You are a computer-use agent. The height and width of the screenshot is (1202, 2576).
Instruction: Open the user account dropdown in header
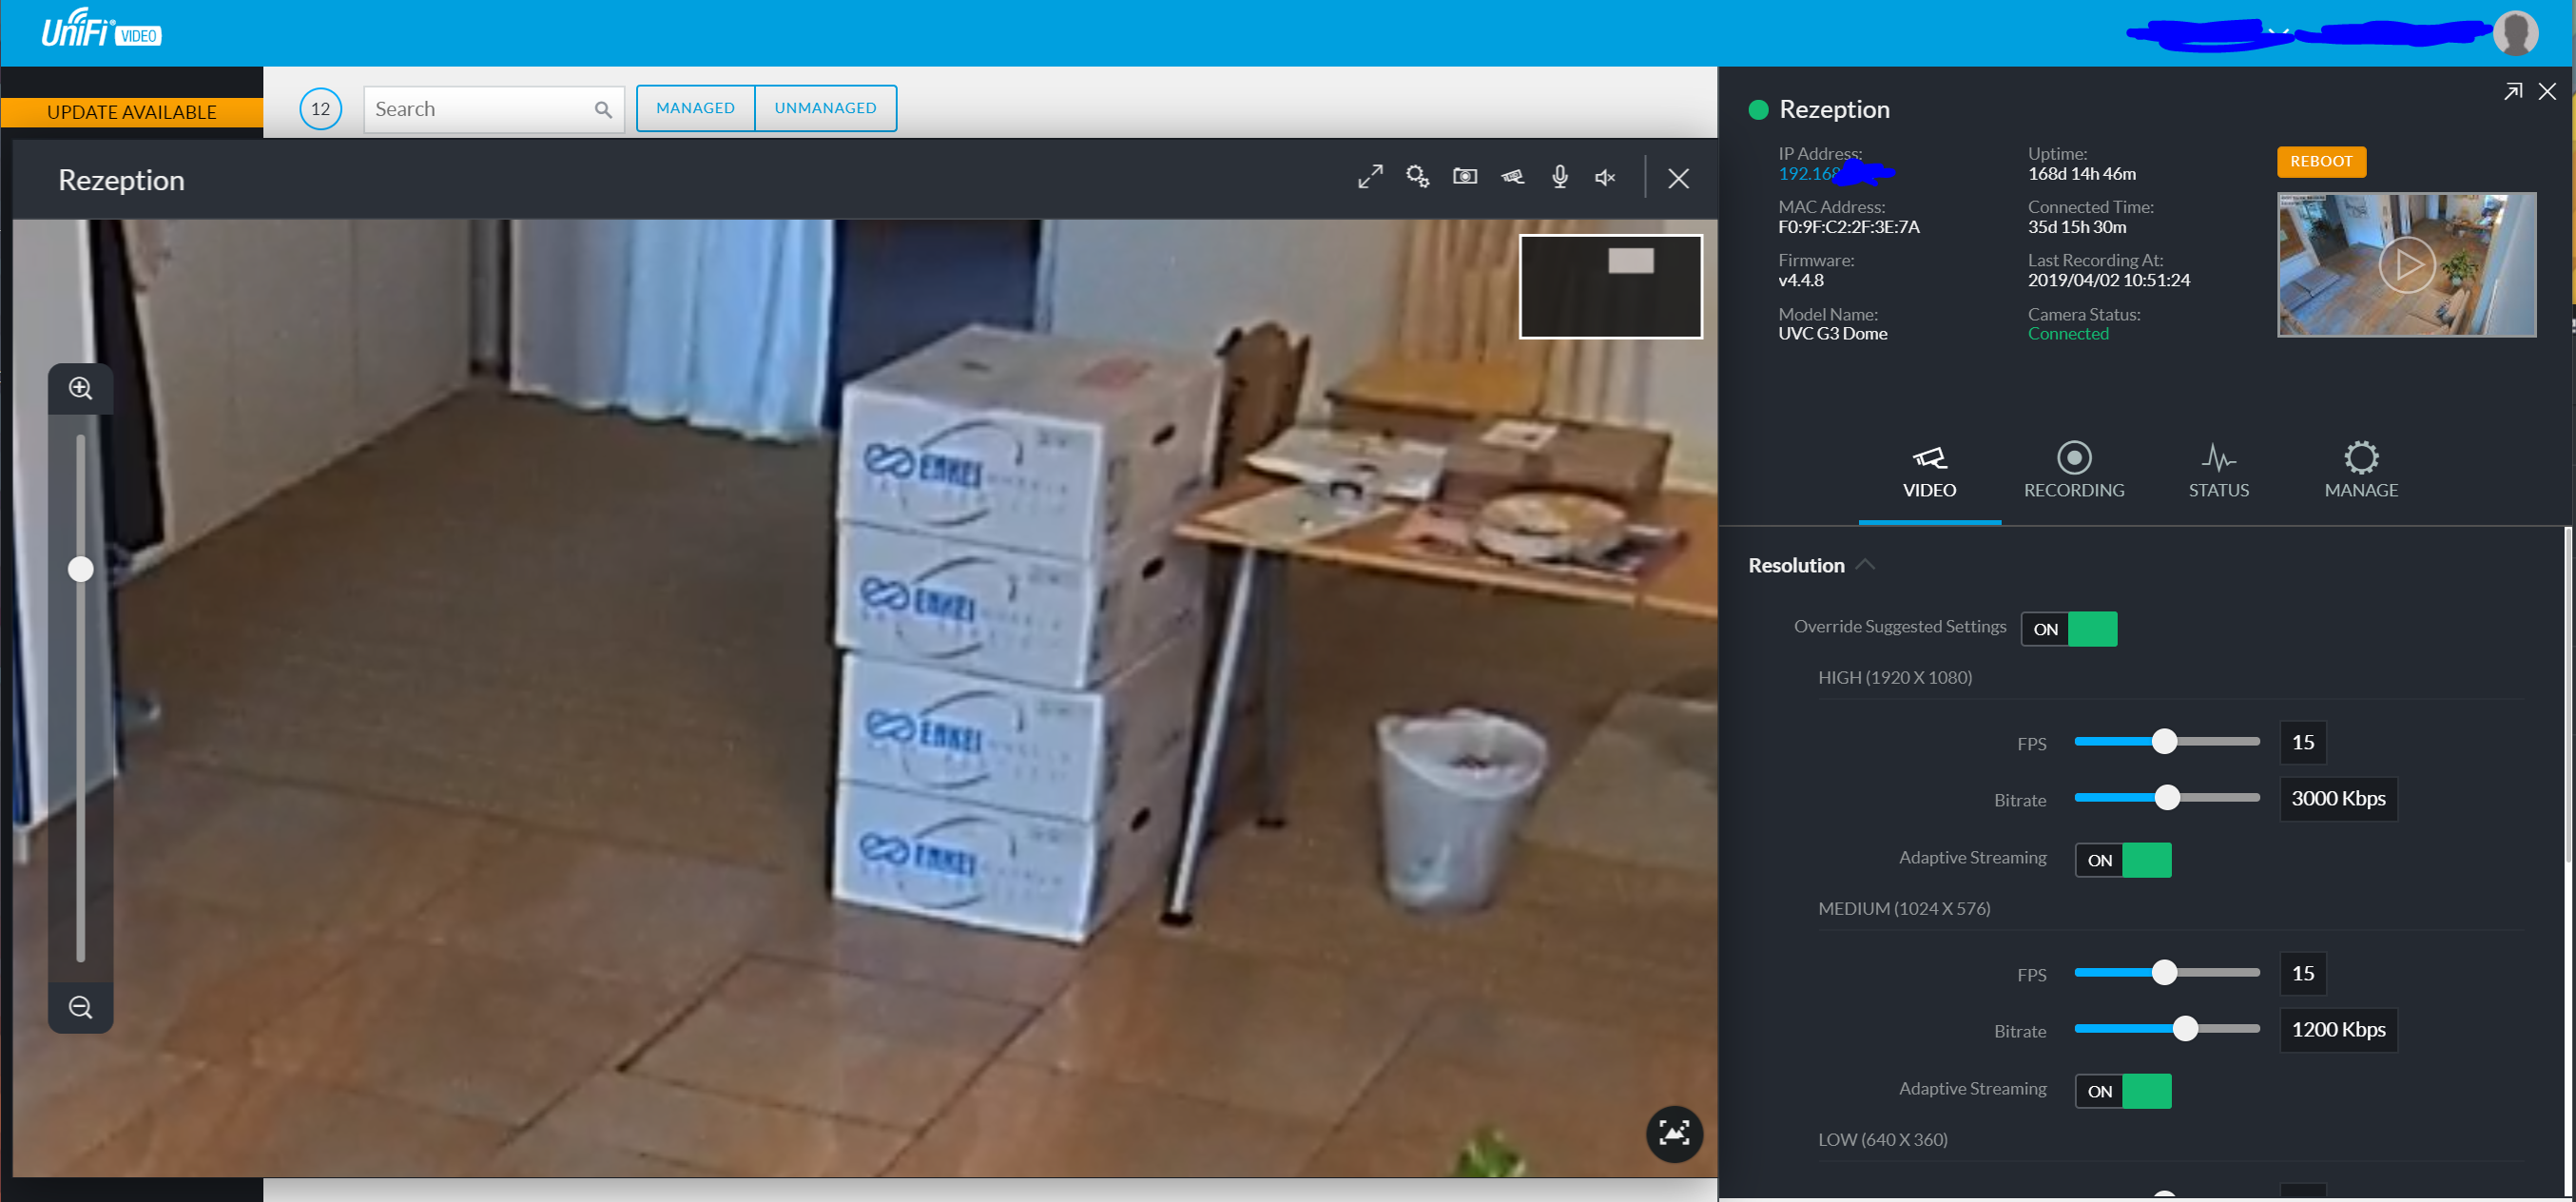(x=2280, y=33)
